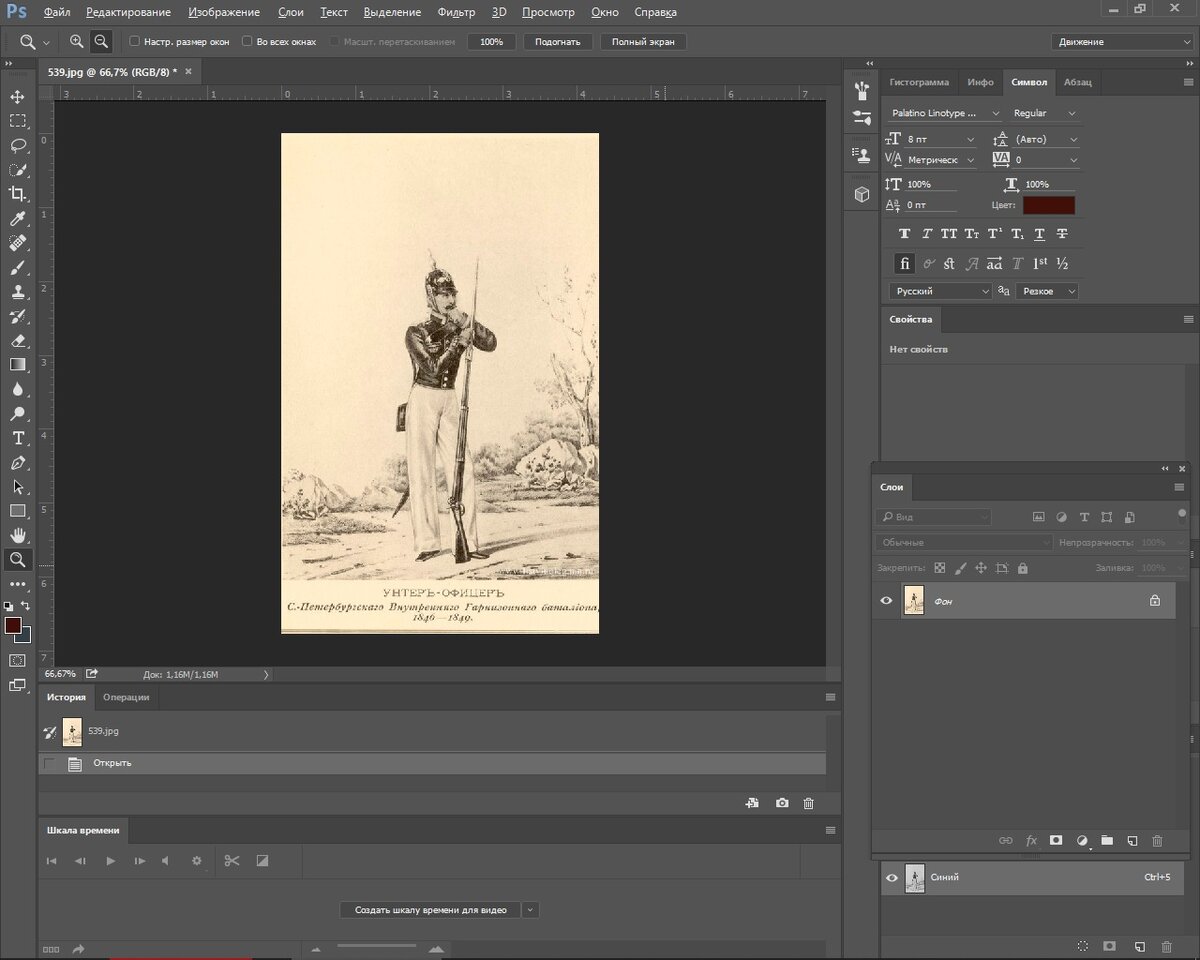1200x960 pixels.
Task: Enable 'Настр. размер окон' checkbox
Action: coord(135,42)
